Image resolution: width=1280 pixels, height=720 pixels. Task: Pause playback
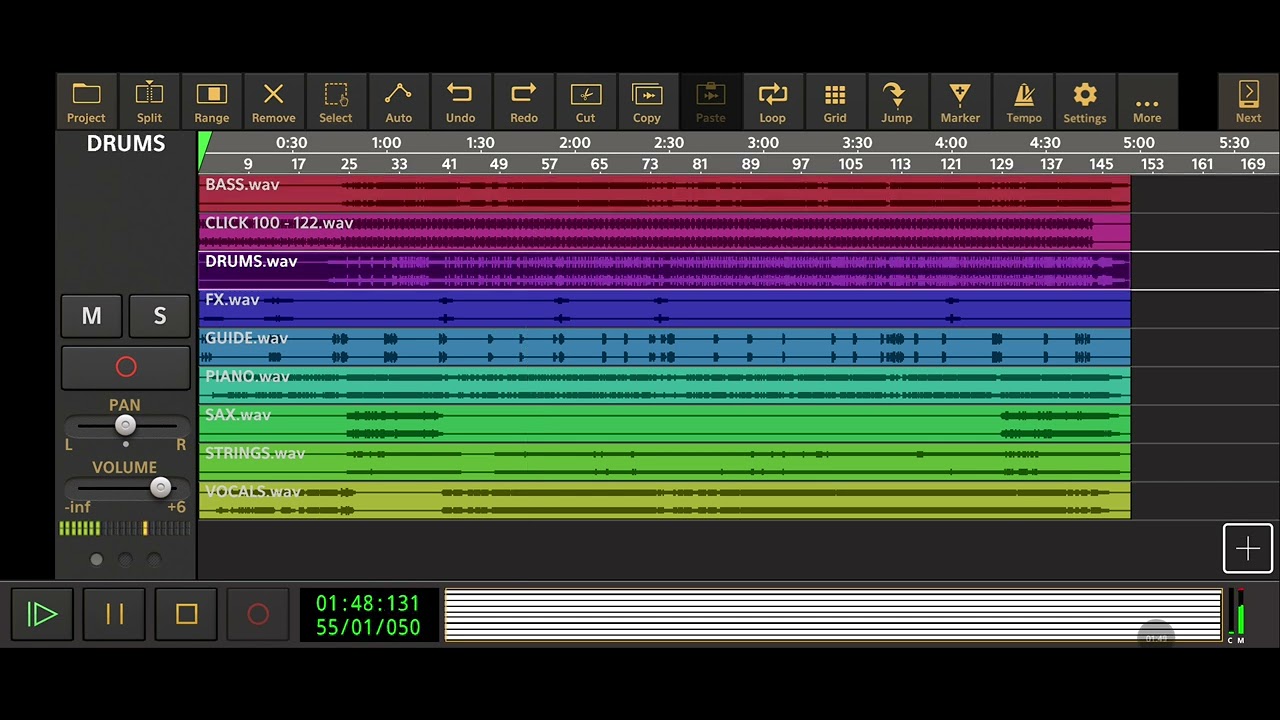point(114,614)
